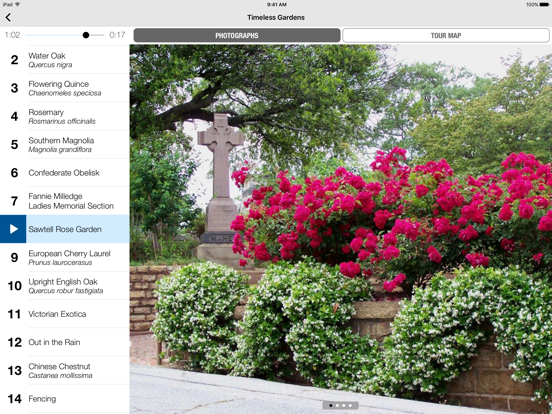552x414 pixels.
Task: Choose Southern Magnolia in the list
Action: click(65, 145)
